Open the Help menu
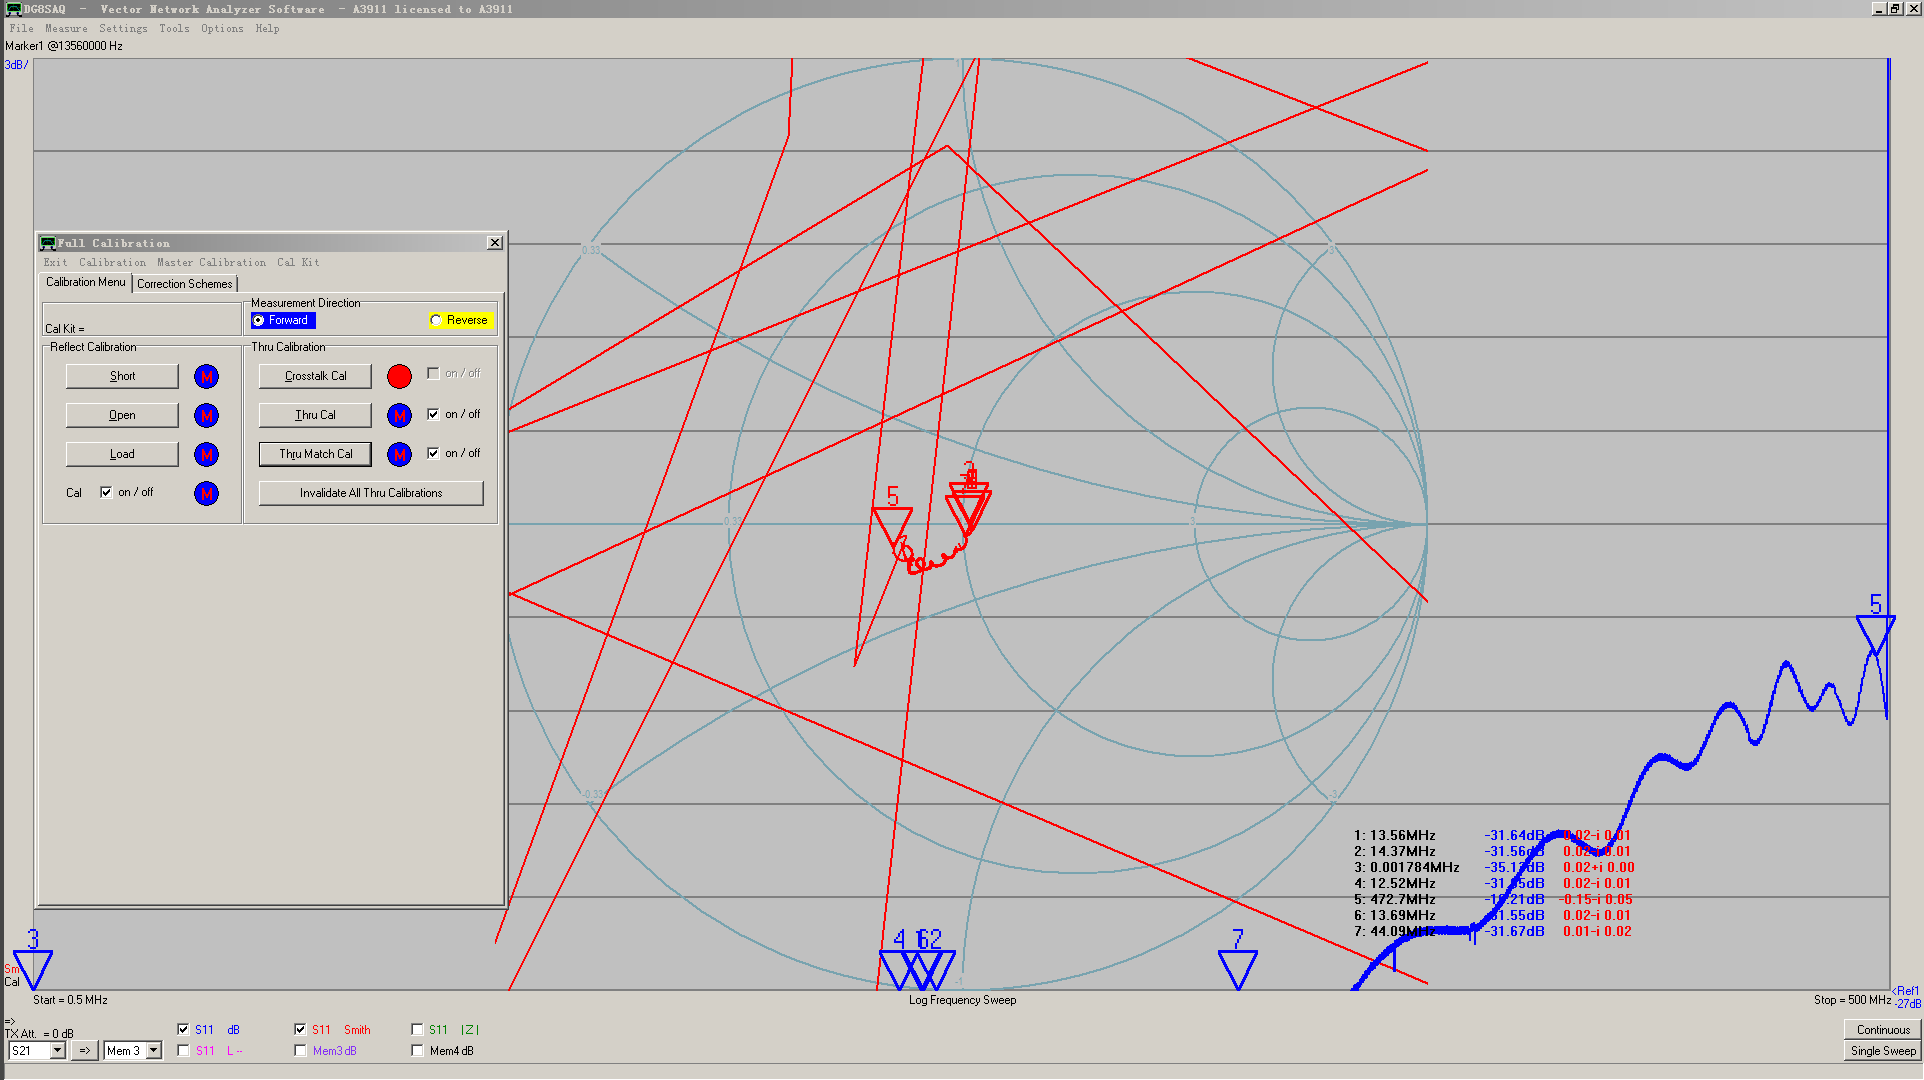1924x1080 pixels. 267,28
